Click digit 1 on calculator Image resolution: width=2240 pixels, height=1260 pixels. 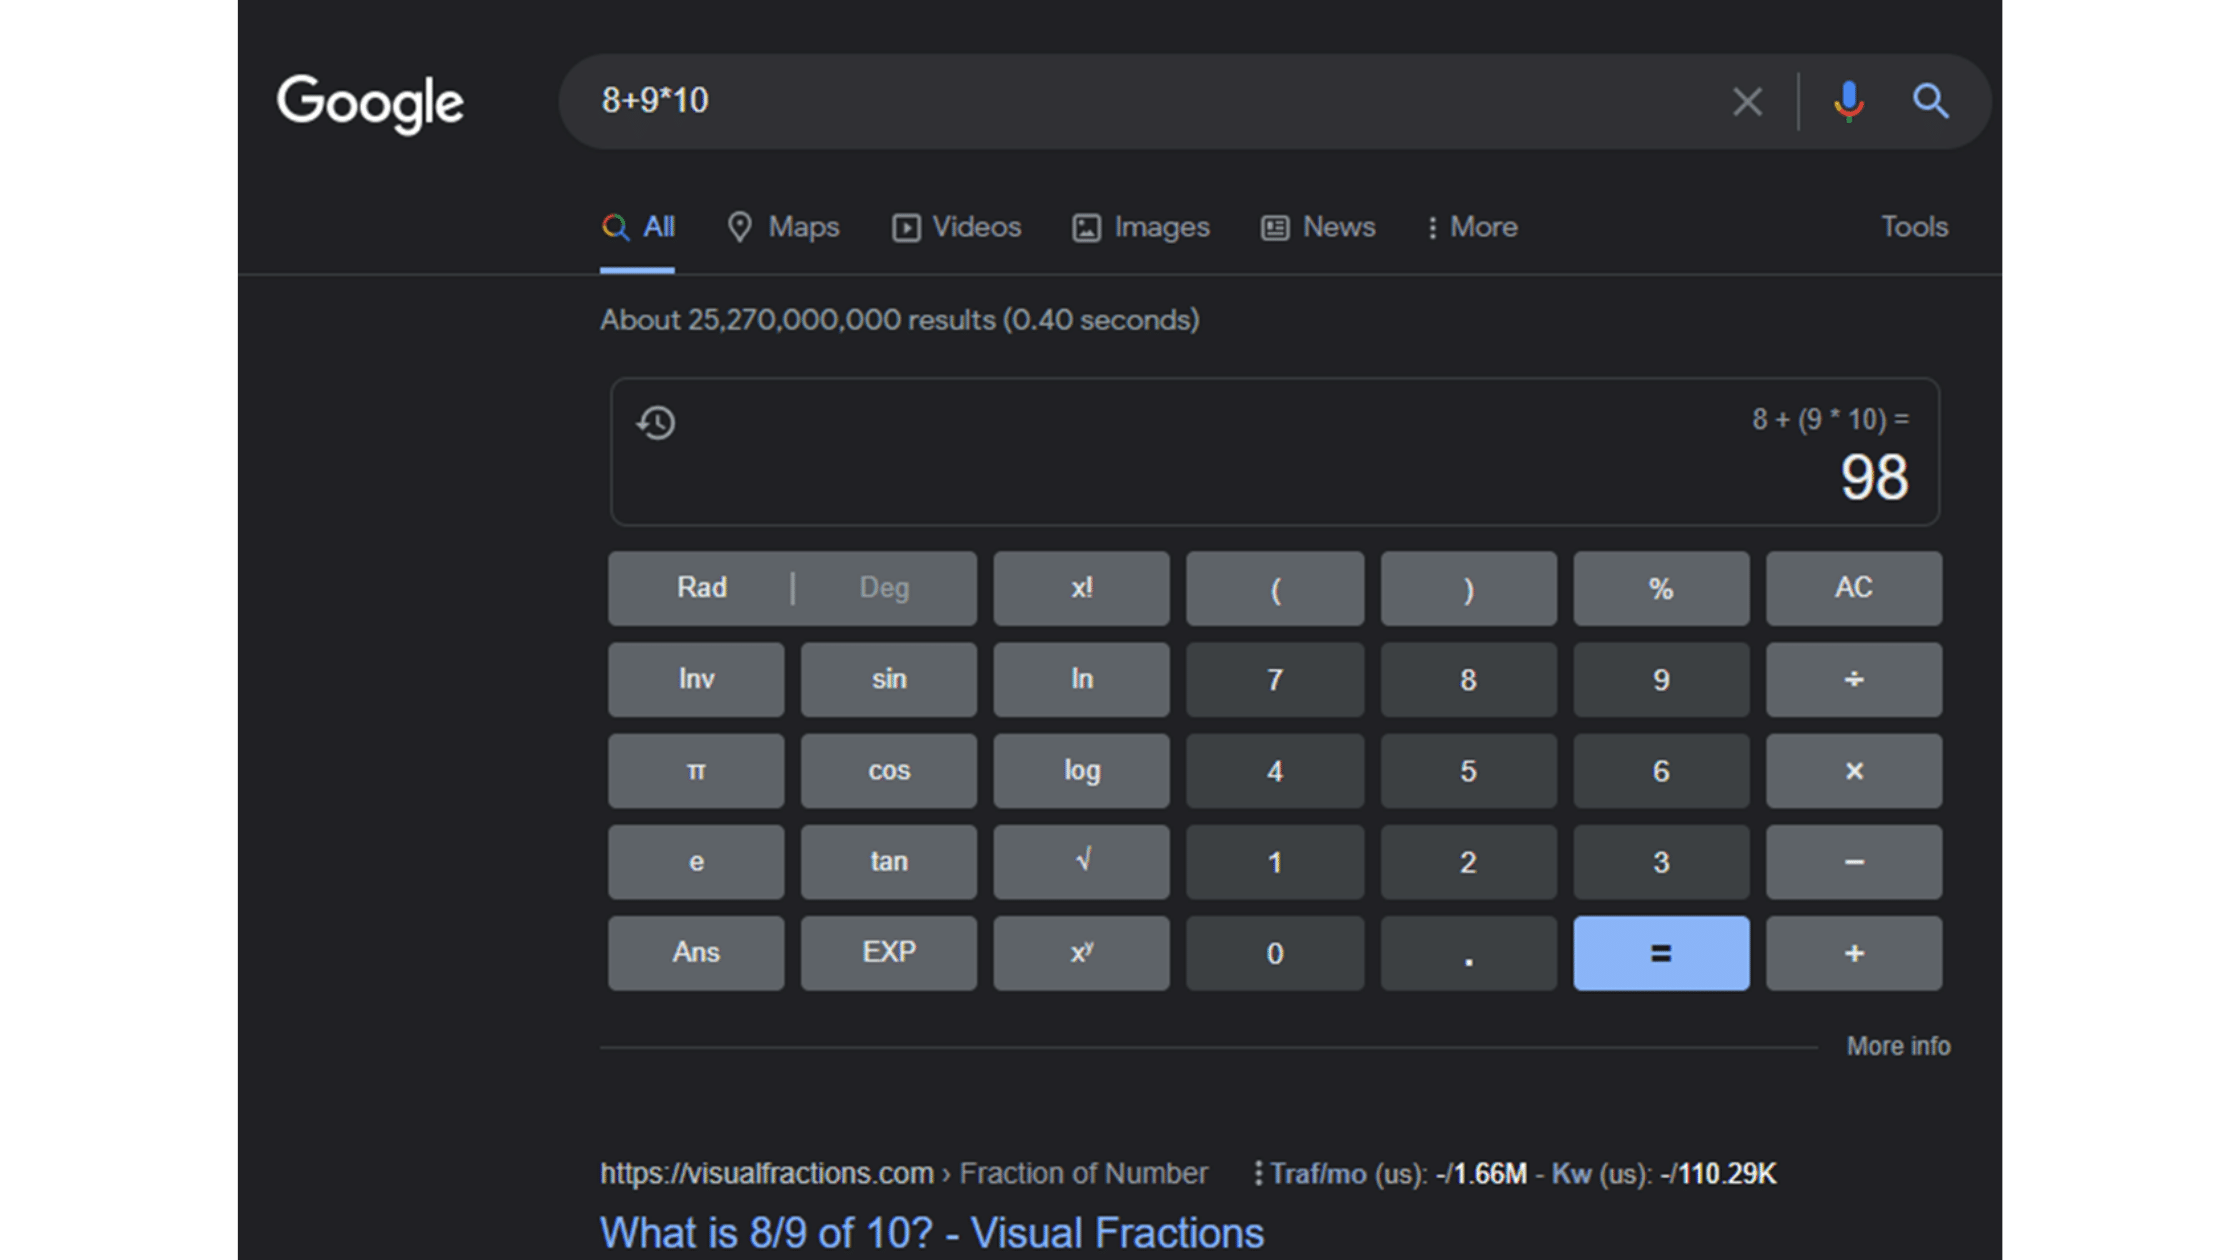[x=1275, y=862]
